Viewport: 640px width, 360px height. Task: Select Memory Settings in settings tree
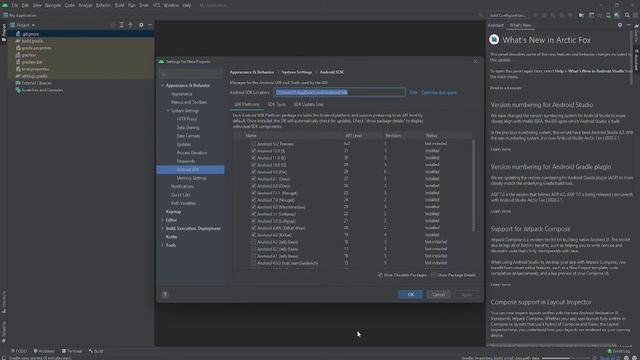point(191,178)
